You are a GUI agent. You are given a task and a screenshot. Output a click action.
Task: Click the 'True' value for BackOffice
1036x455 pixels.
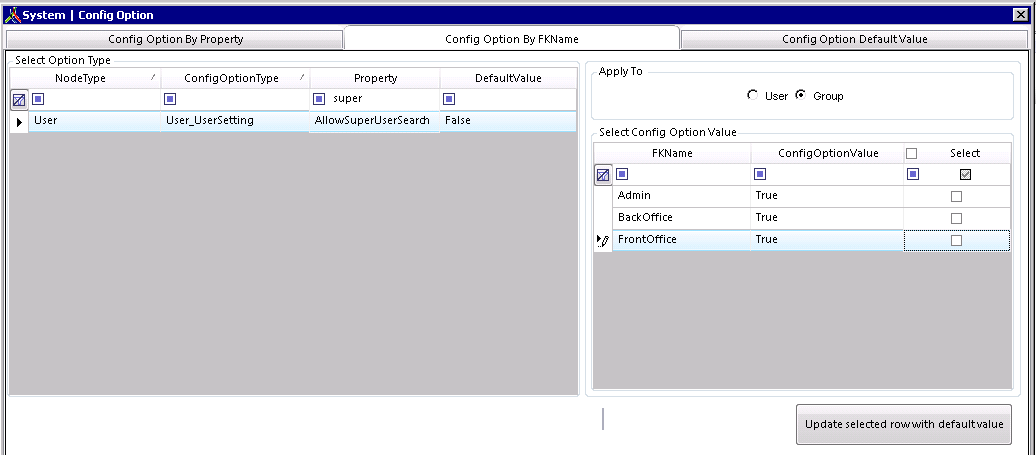tap(827, 218)
